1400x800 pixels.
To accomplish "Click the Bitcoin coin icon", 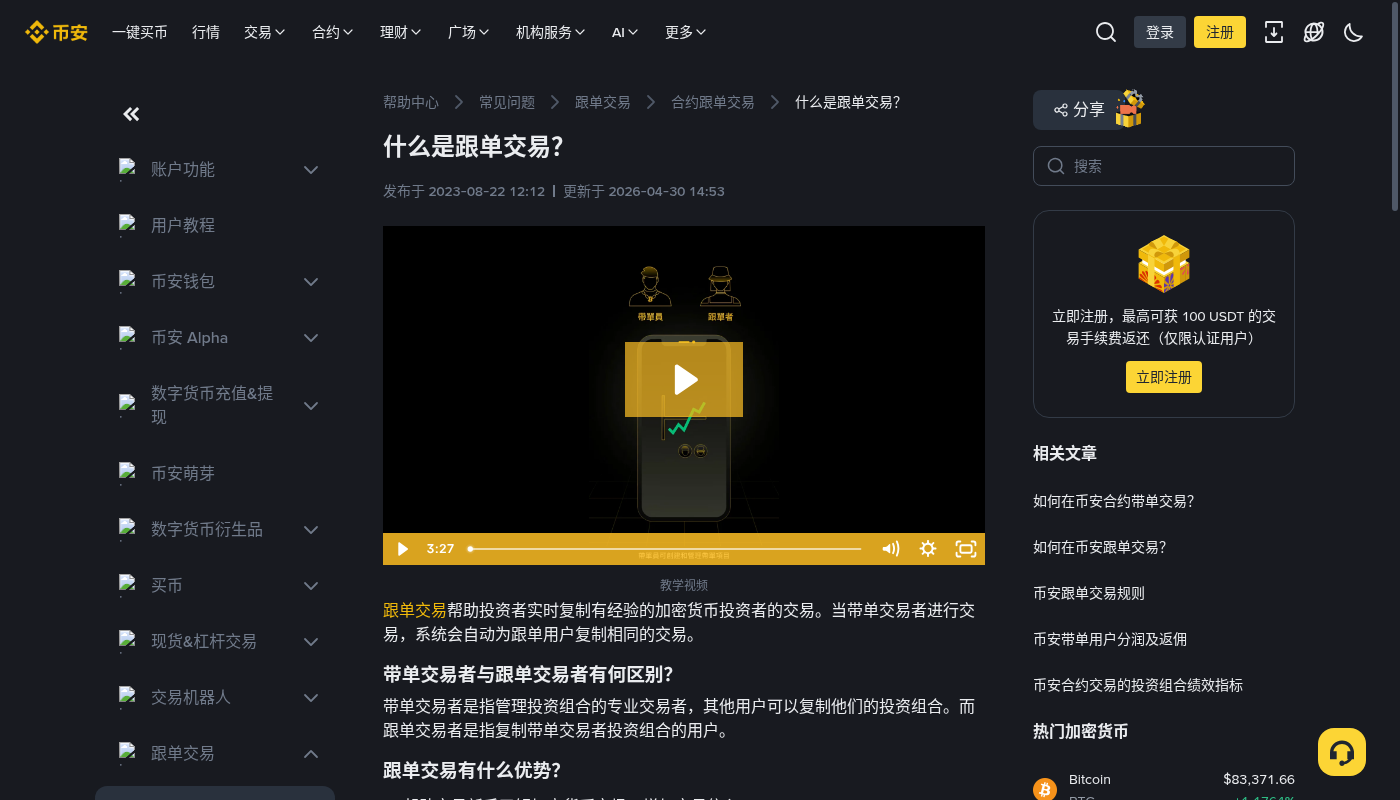I will pos(1045,790).
